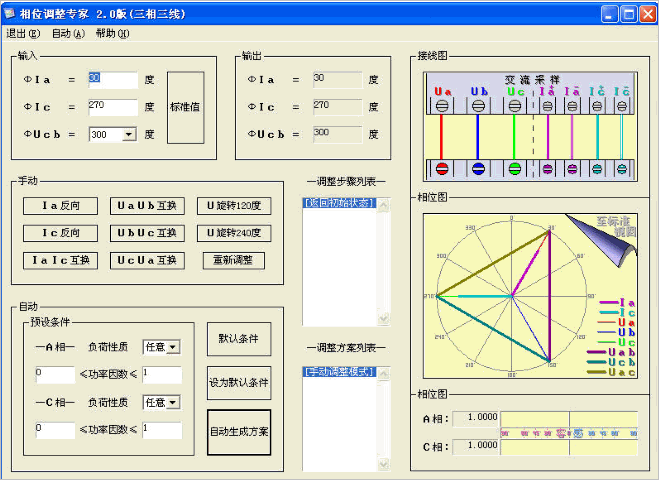659x480 pixels.
Task: Click the top Ub terminal screw
Action: [478, 105]
